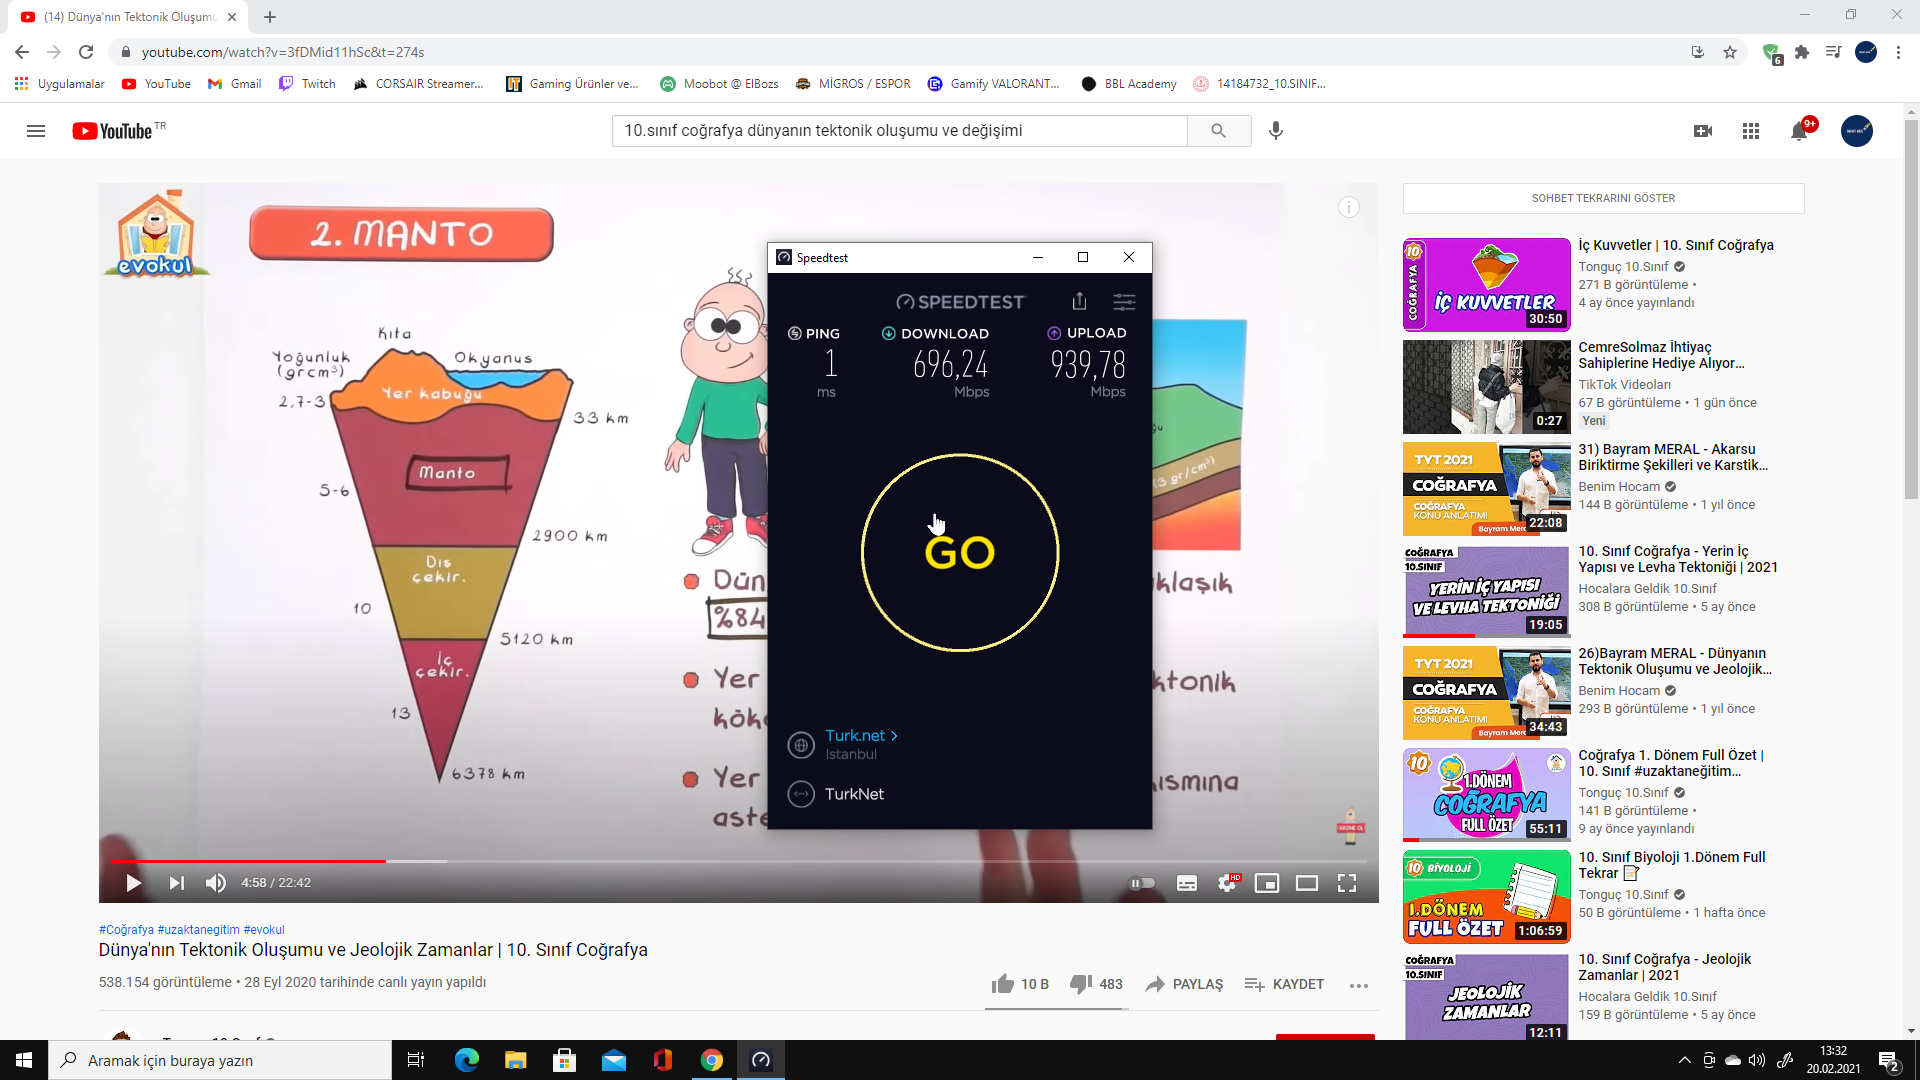Like the video (10 B)

click(1019, 984)
